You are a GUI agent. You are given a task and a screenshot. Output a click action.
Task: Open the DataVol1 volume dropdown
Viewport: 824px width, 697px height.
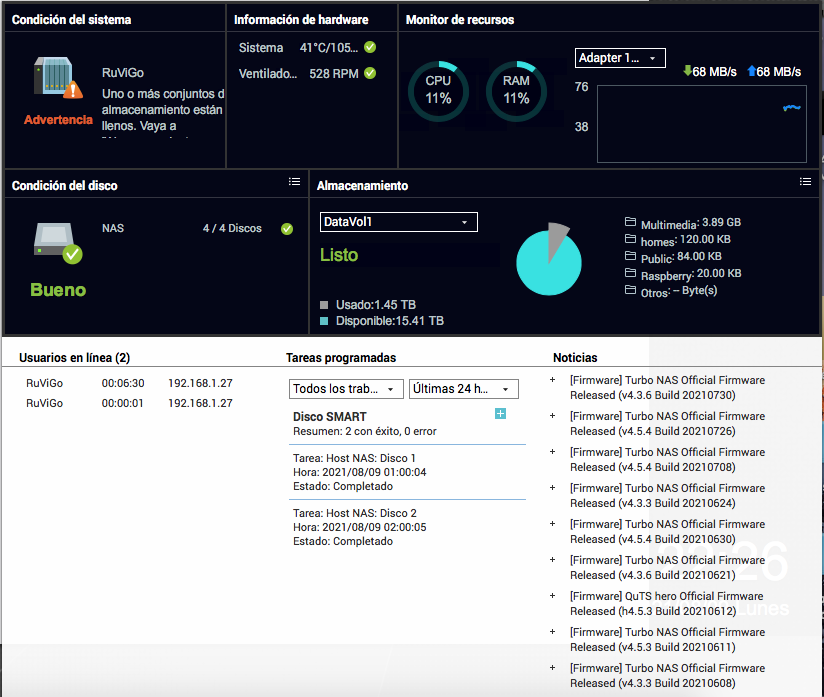398,222
